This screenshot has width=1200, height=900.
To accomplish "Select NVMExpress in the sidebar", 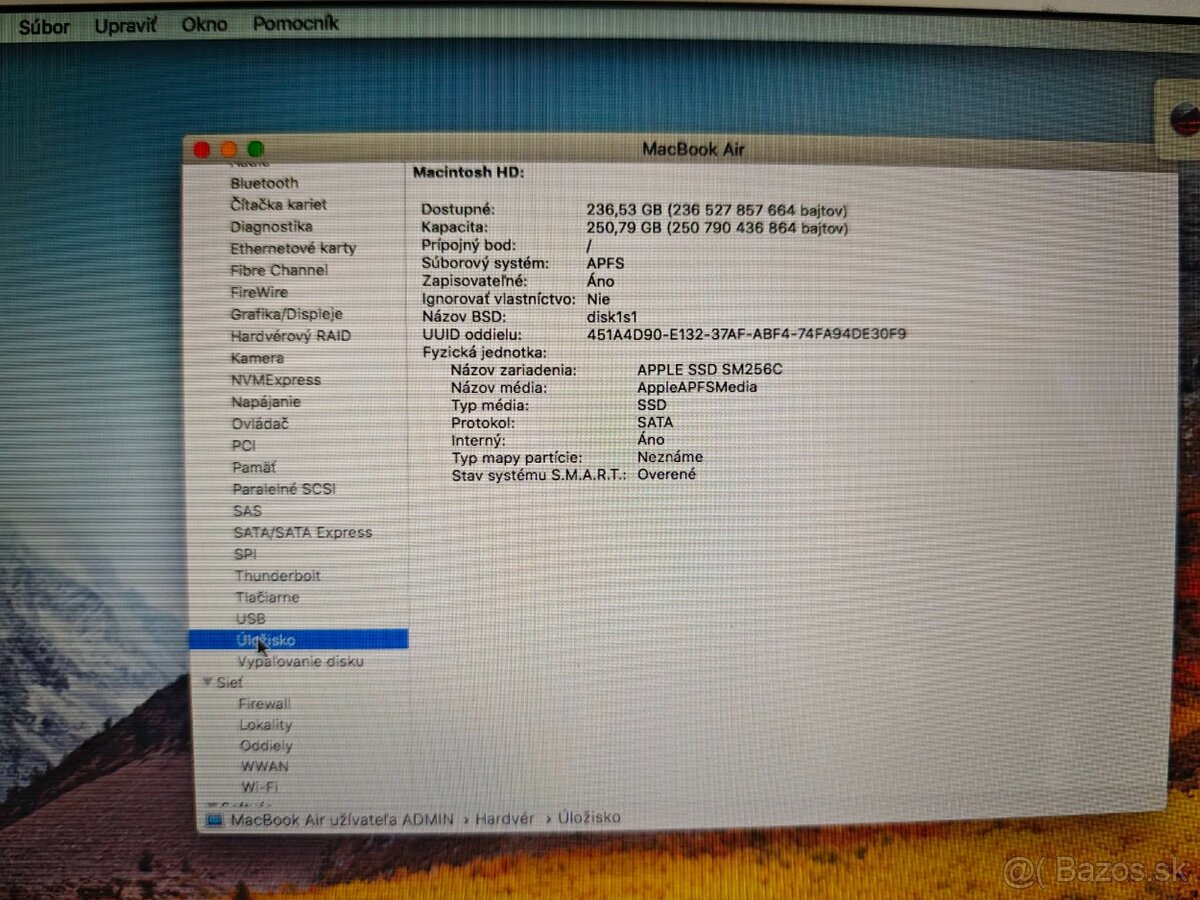I will click(276, 380).
